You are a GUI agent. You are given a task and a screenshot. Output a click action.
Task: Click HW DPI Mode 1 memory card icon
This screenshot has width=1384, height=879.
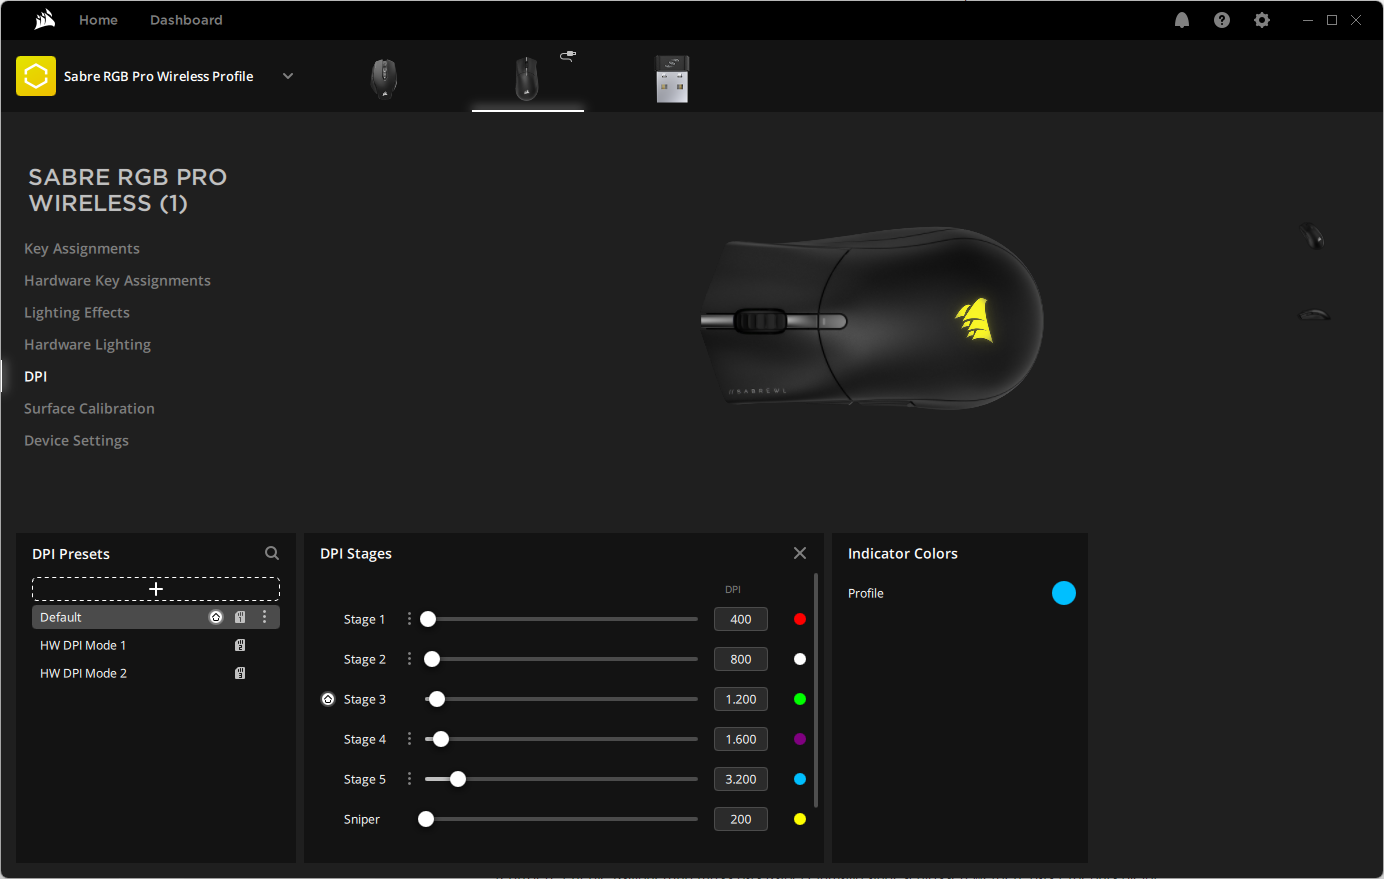(x=240, y=645)
